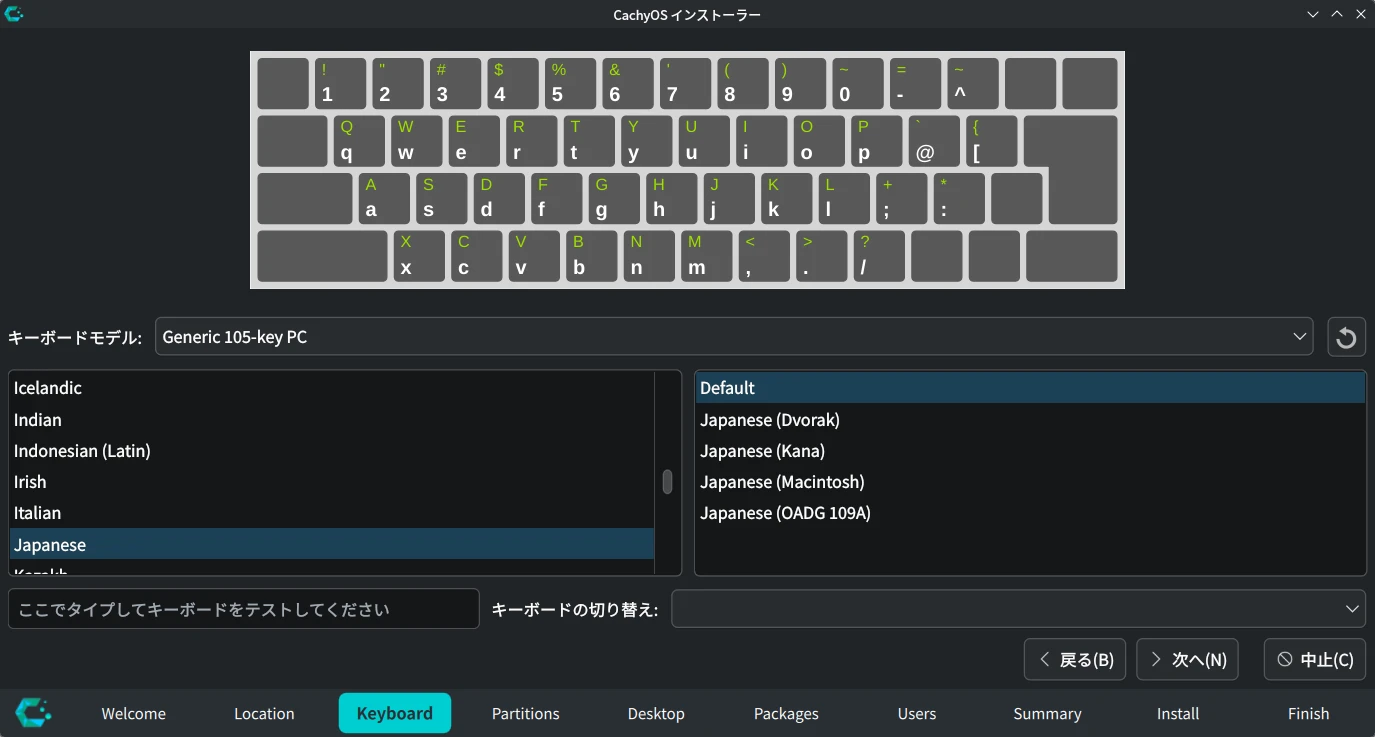Select Japanese (Macintosh) variant
Screen dimensions: 1375x737
pos(781,482)
